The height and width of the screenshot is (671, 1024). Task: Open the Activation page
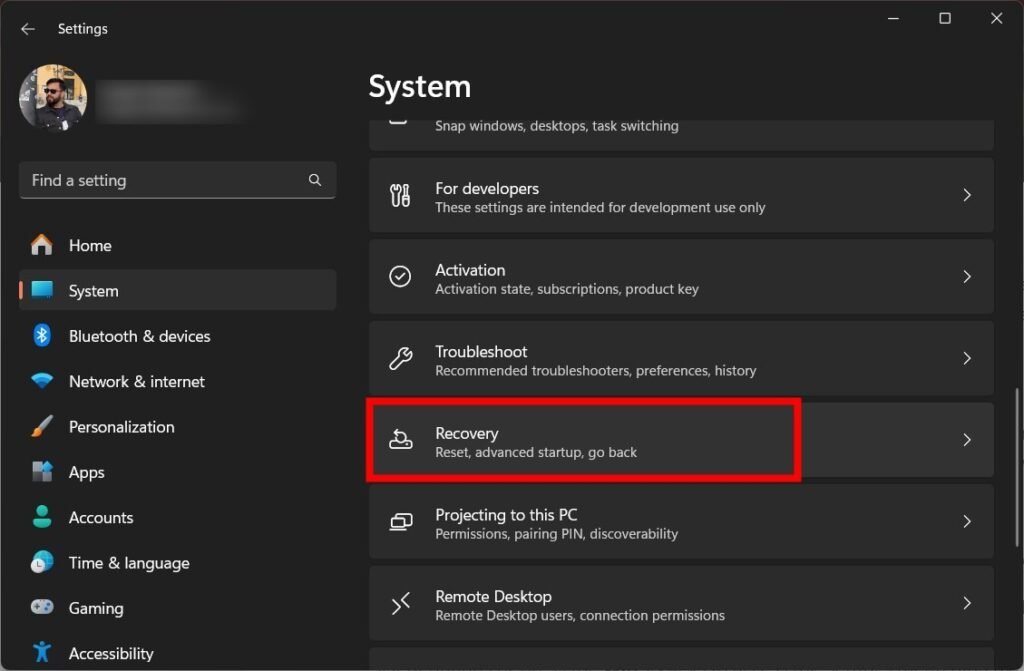point(681,276)
